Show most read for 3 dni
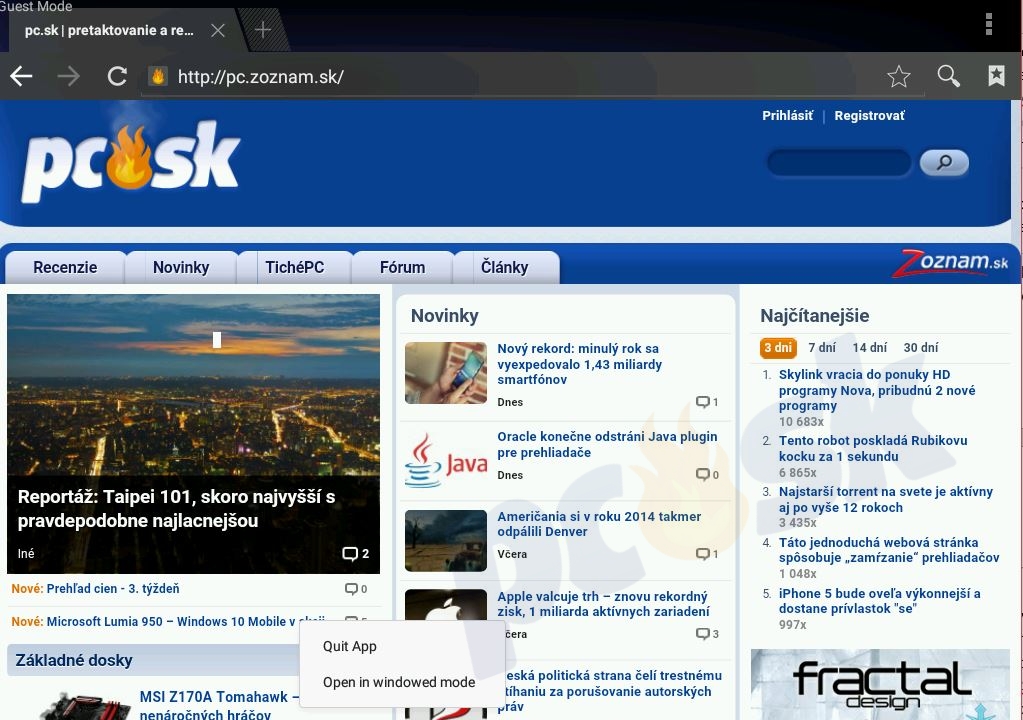Image resolution: width=1023 pixels, height=720 pixels. 778,348
